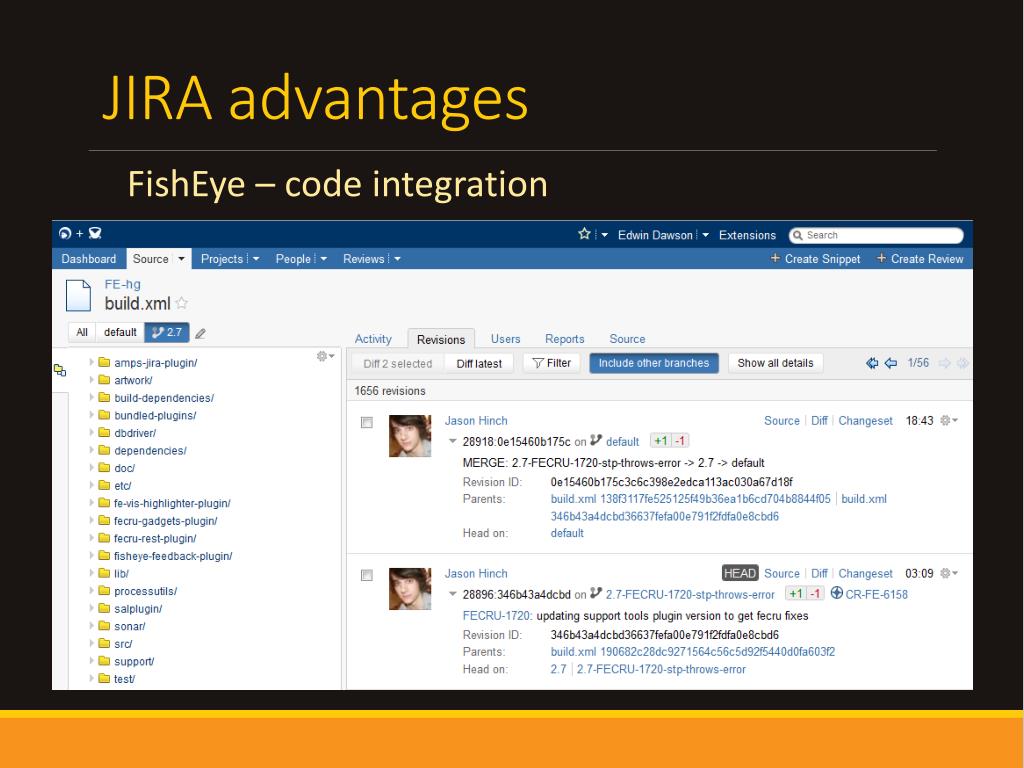This screenshot has height=768, width=1024.
Task: Switch to the Activity tab
Action: pos(373,339)
